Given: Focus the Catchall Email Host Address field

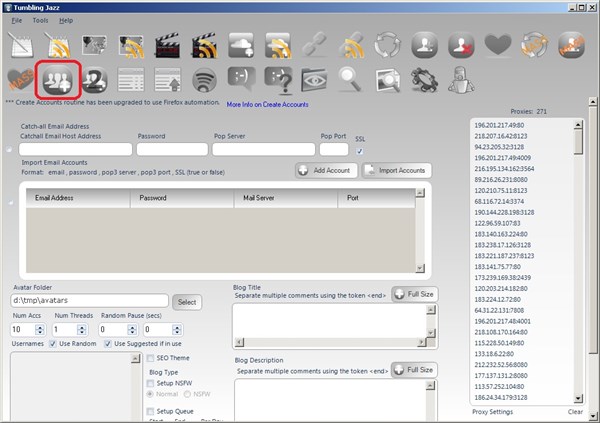Looking at the screenshot, I should tap(75, 149).
